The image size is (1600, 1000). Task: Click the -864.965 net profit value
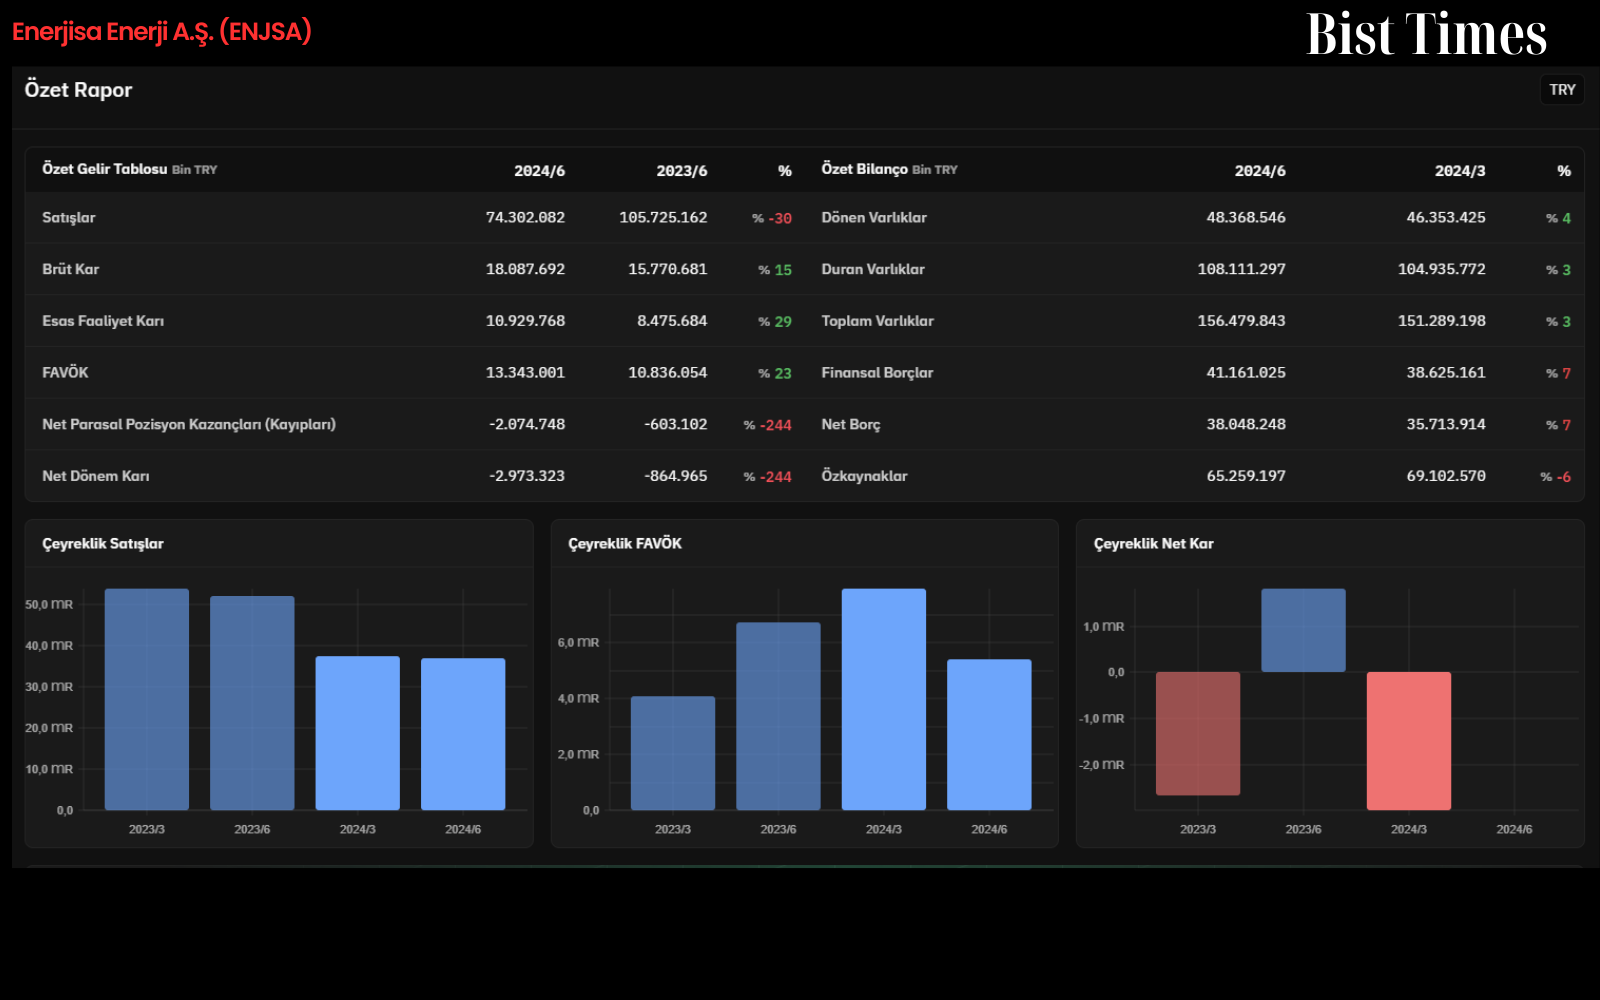click(675, 476)
